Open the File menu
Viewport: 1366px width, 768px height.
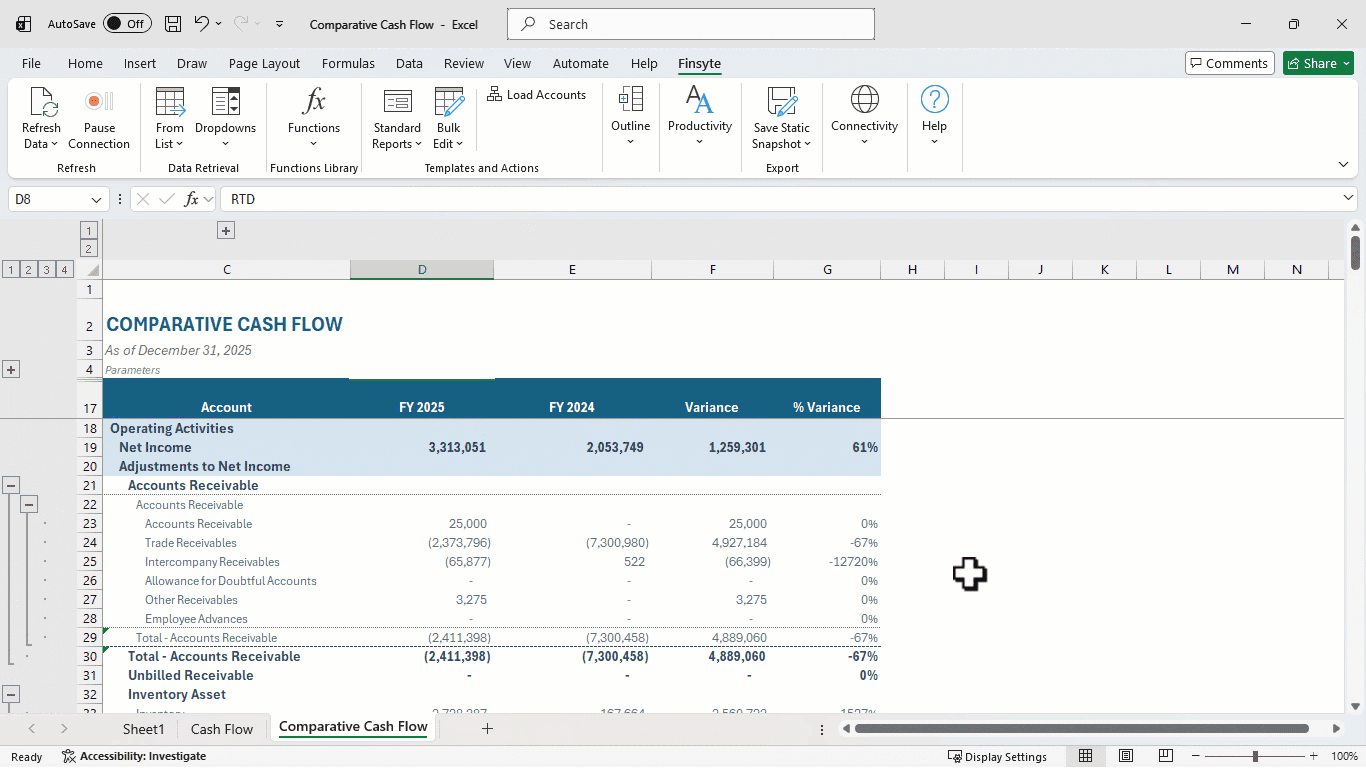[31, 63]
